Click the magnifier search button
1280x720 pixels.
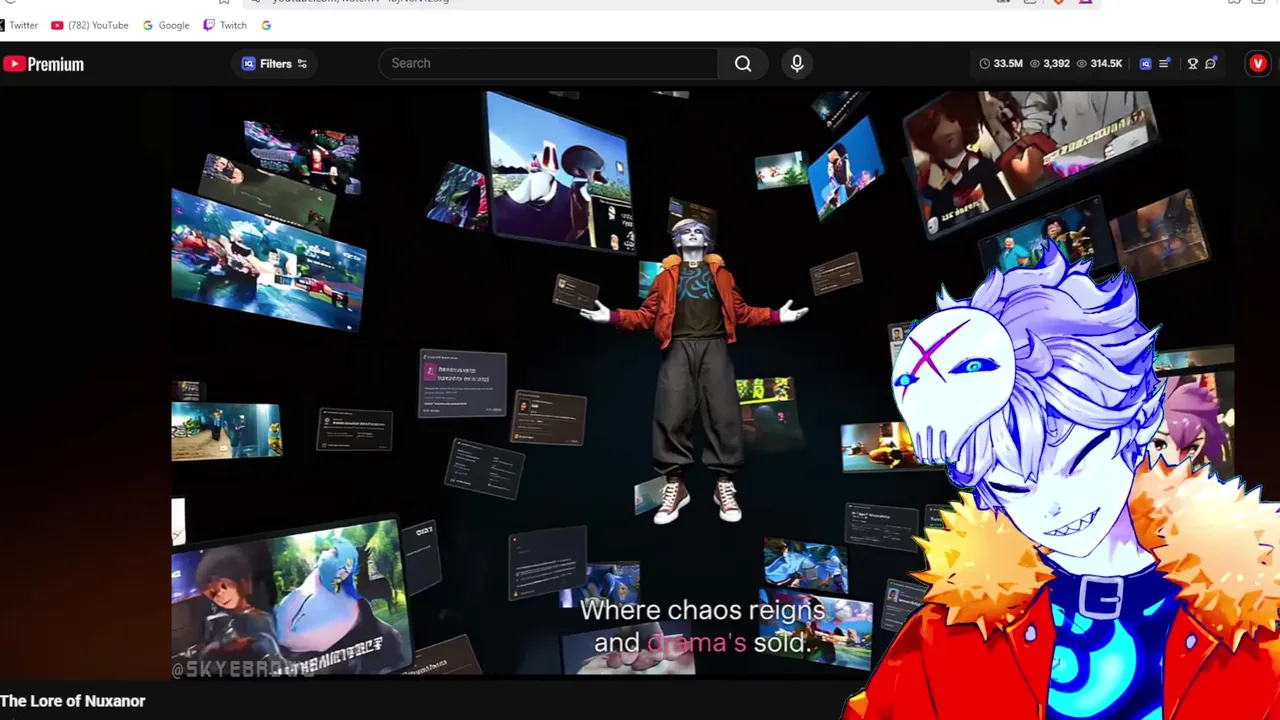pyautogui.click(x=743, y=63)
